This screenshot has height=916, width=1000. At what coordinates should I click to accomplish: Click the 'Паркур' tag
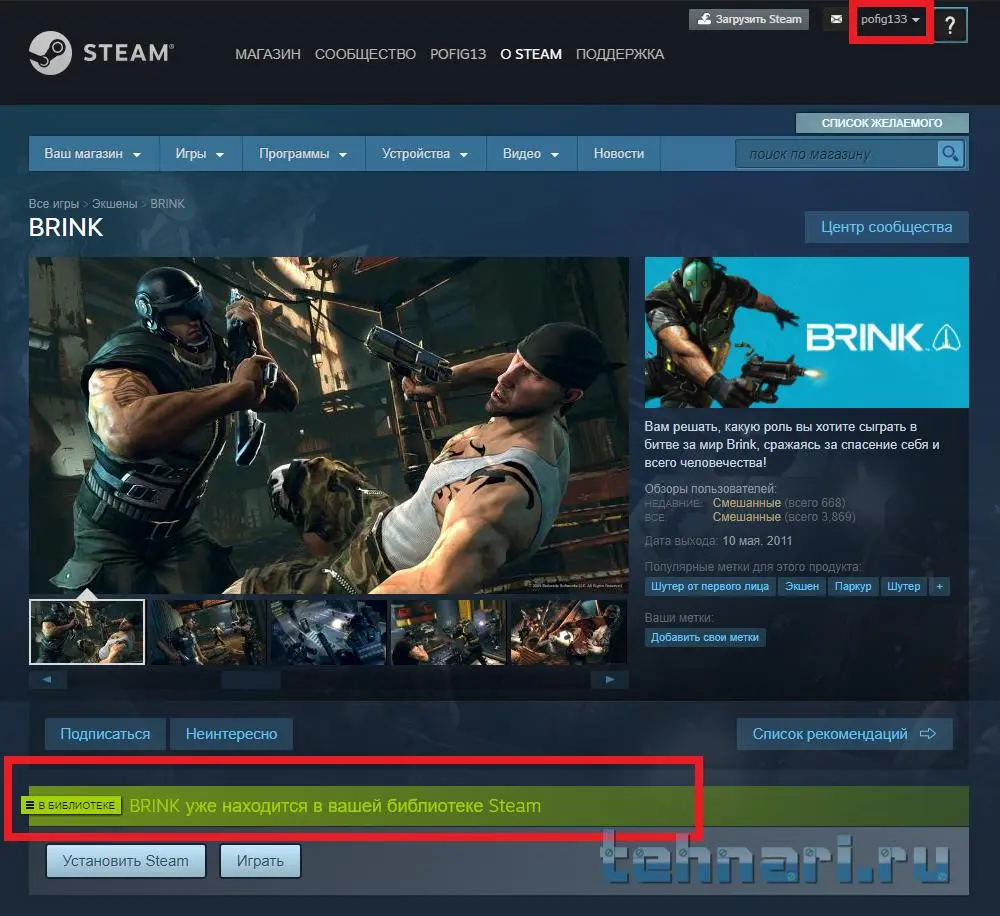tap(853, 586)
